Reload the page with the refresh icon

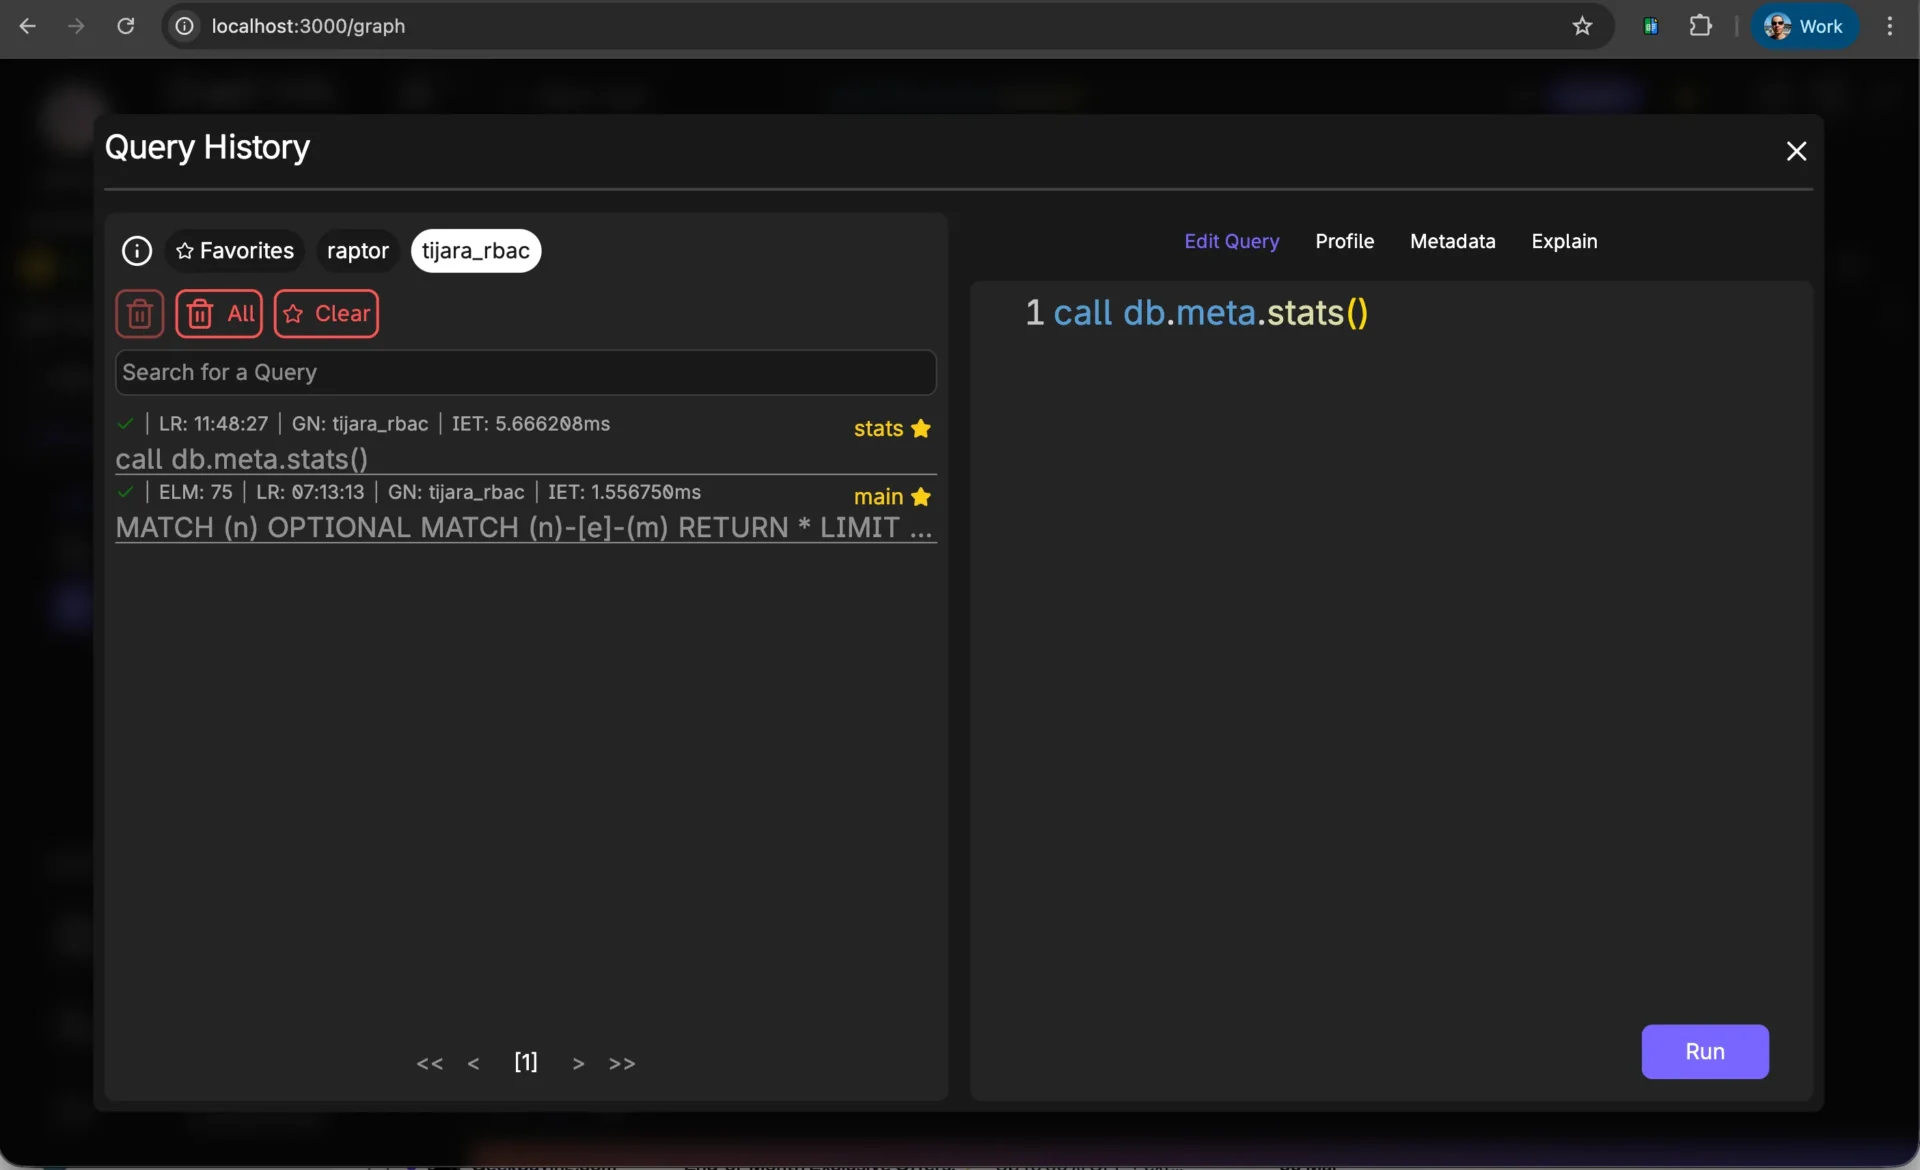pos(125,26)
